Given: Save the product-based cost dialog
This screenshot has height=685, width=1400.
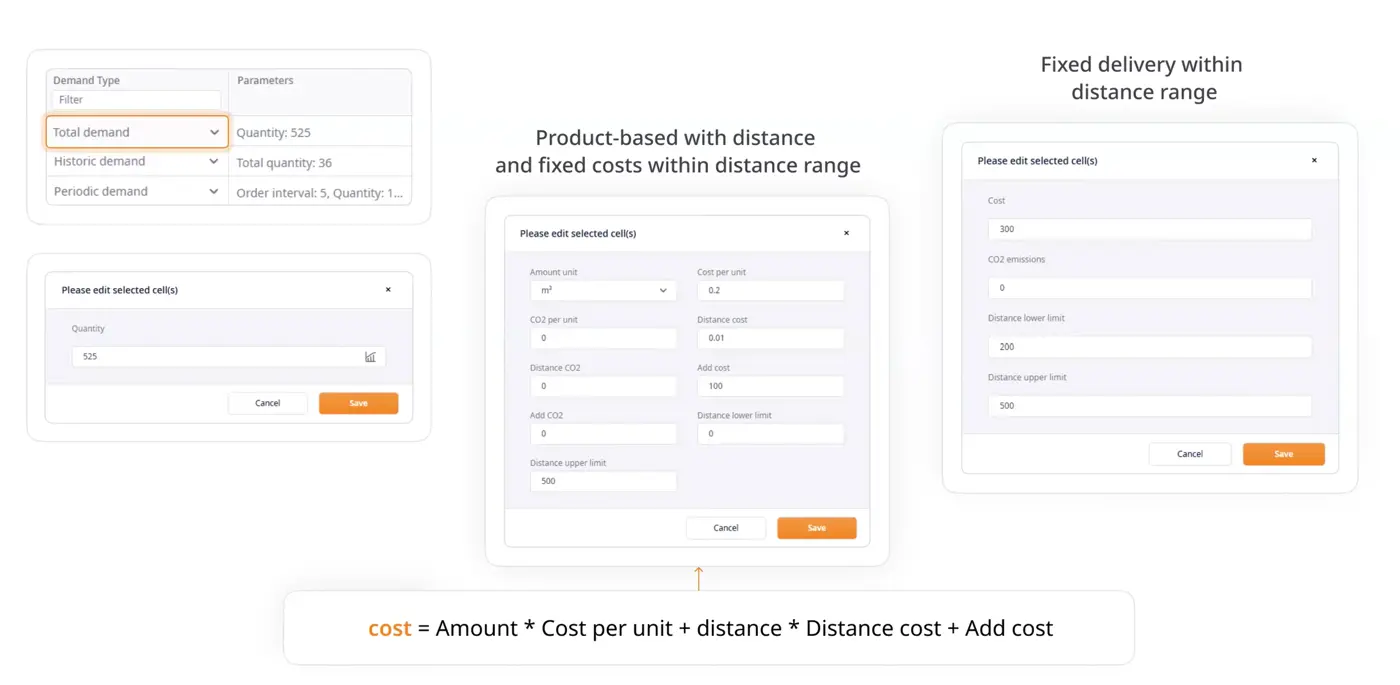Looking at the screenshot, I should click(x=816, y=528).
